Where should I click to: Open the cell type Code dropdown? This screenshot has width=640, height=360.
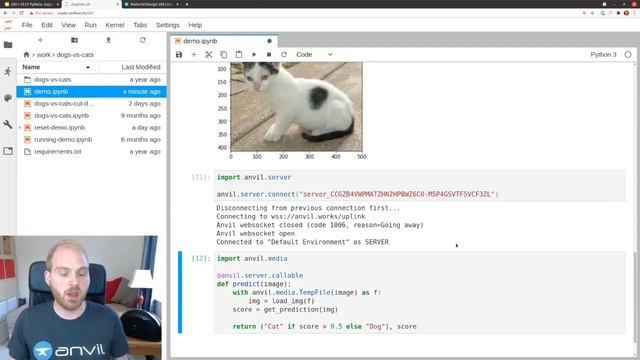tap(314, 54)
